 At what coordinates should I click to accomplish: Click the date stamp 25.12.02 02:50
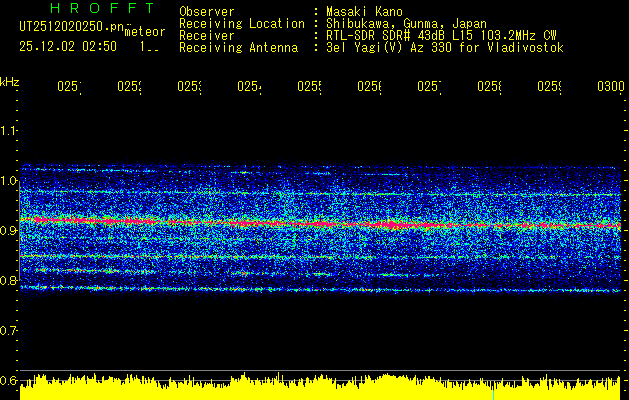tap(68, 47)
